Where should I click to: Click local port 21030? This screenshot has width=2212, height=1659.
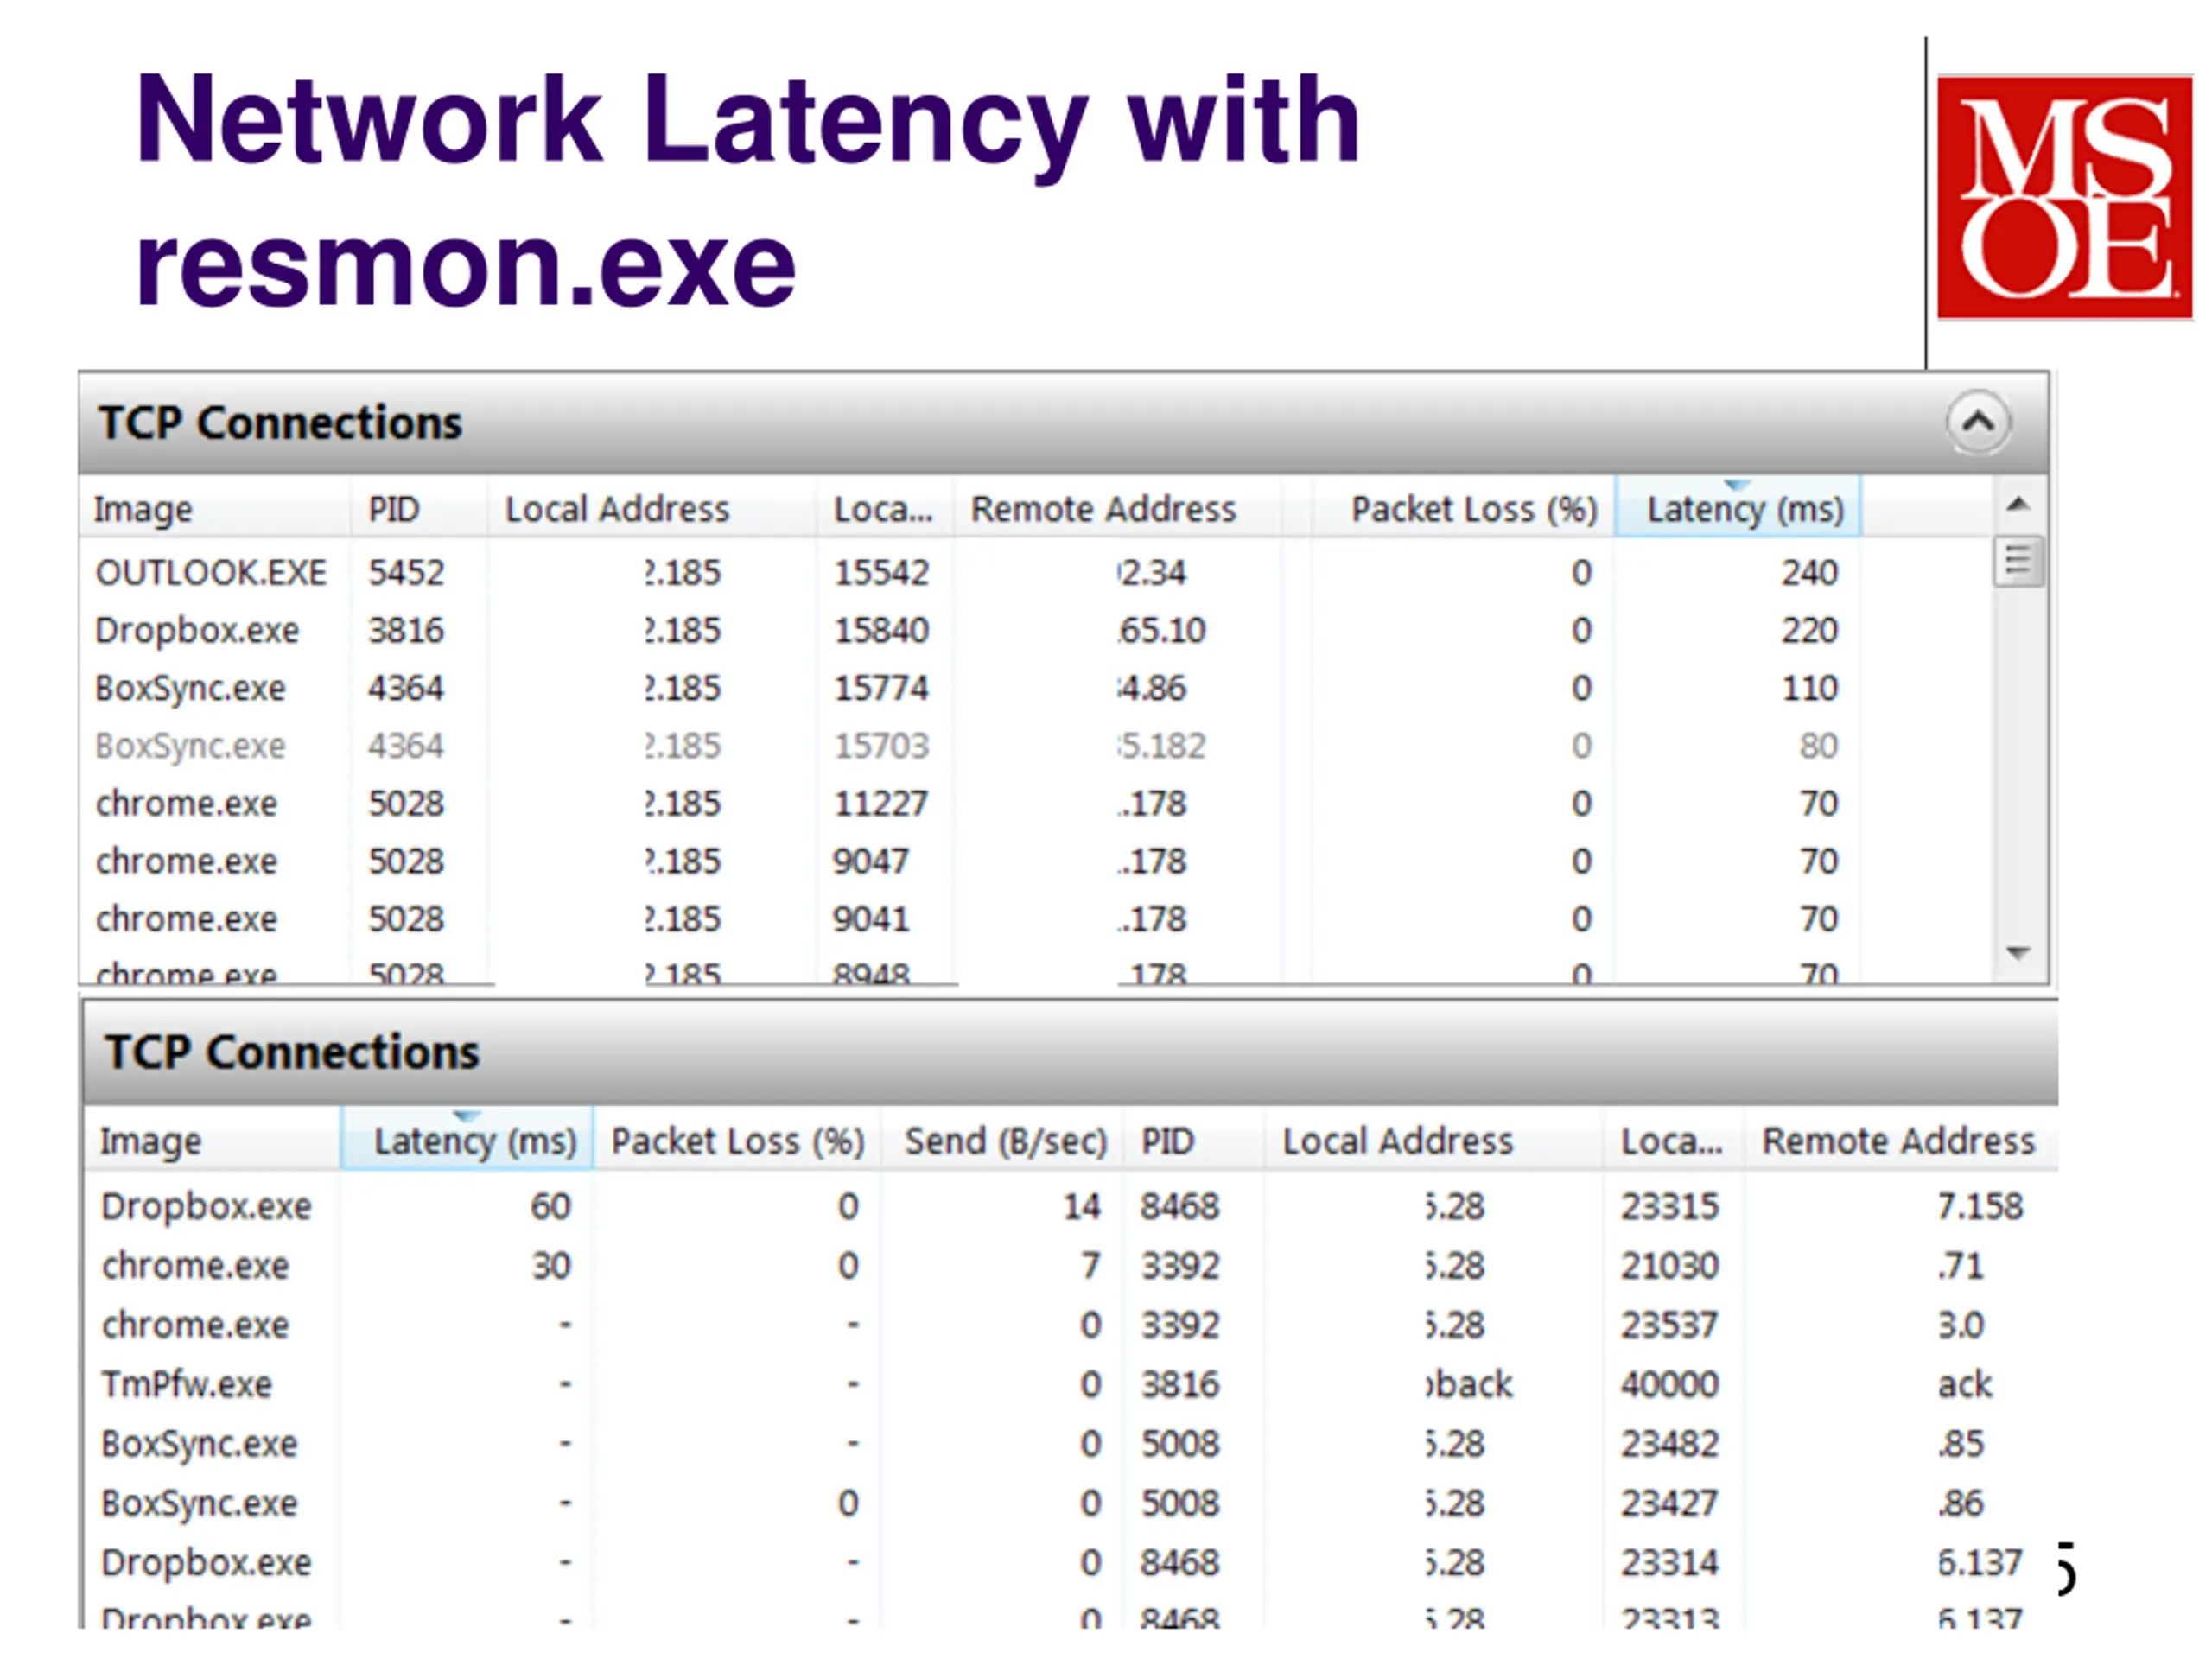[x=1669, y=1265]
